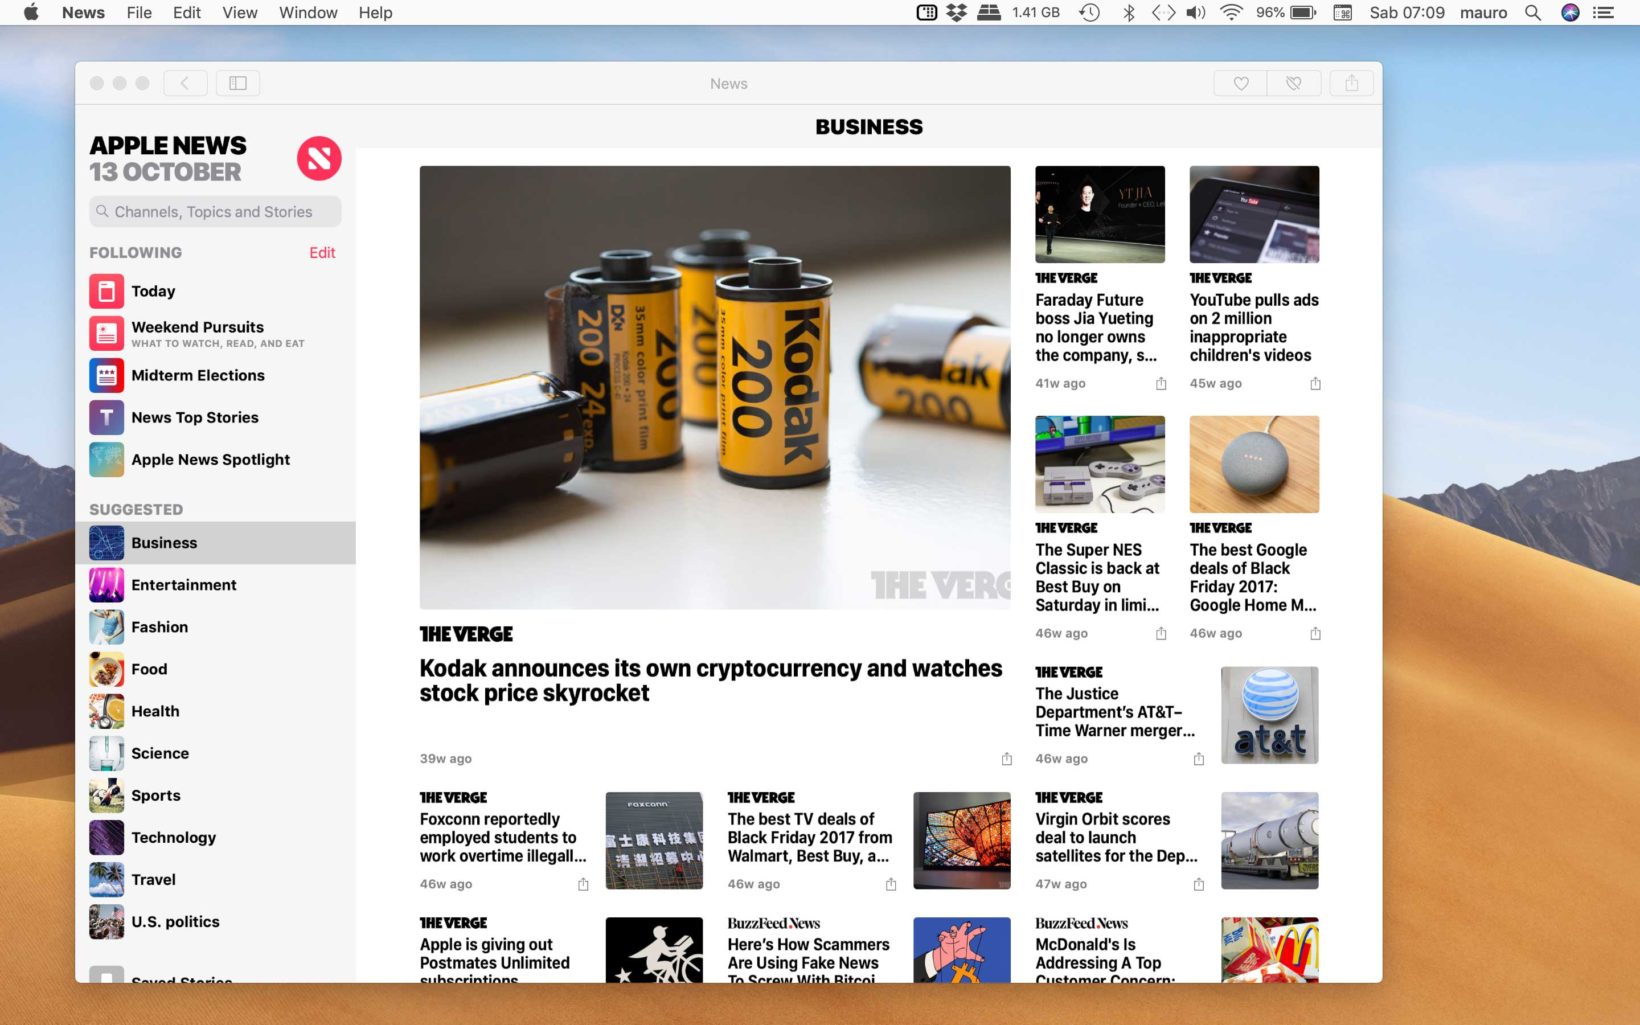Open the Window menu

coord(308,13)
